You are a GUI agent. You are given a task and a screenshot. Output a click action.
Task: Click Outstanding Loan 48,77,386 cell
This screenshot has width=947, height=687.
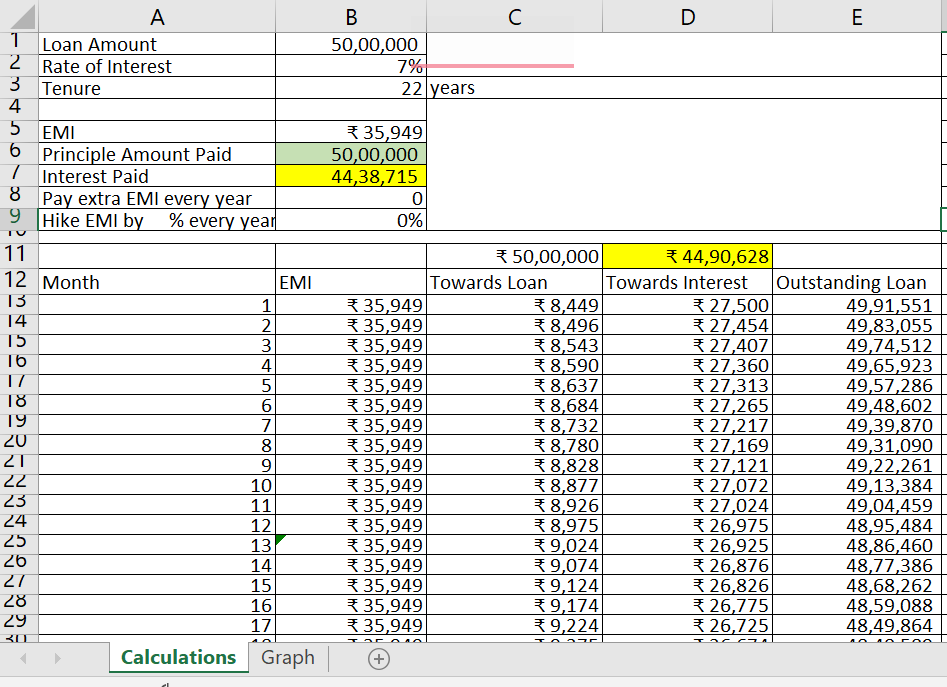point(856,565)
